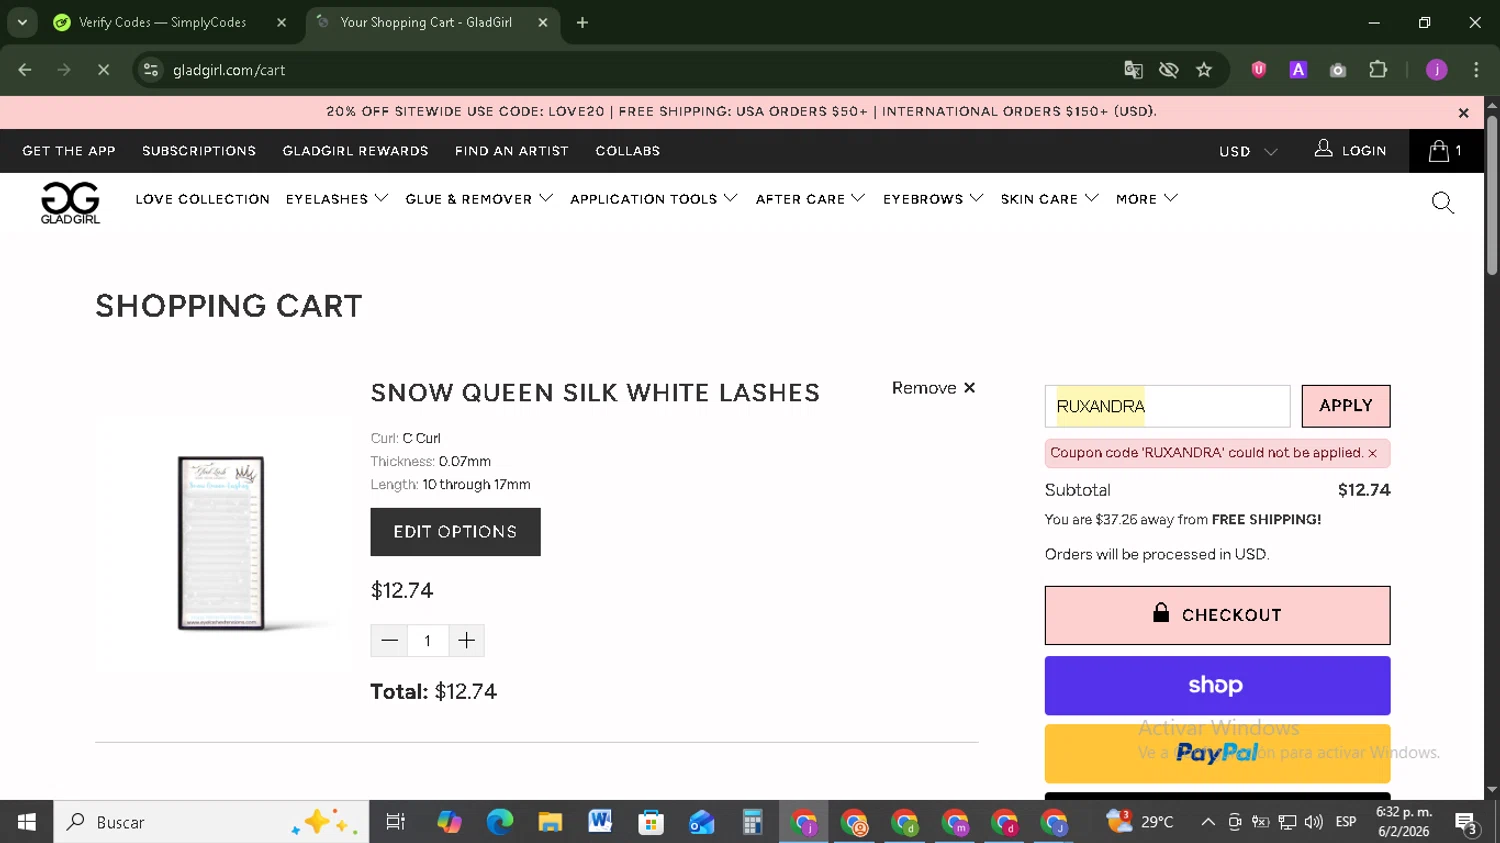This screenshot has height=843, width=1500.
Task: Increase quantity with plus button
Action: 466,641
